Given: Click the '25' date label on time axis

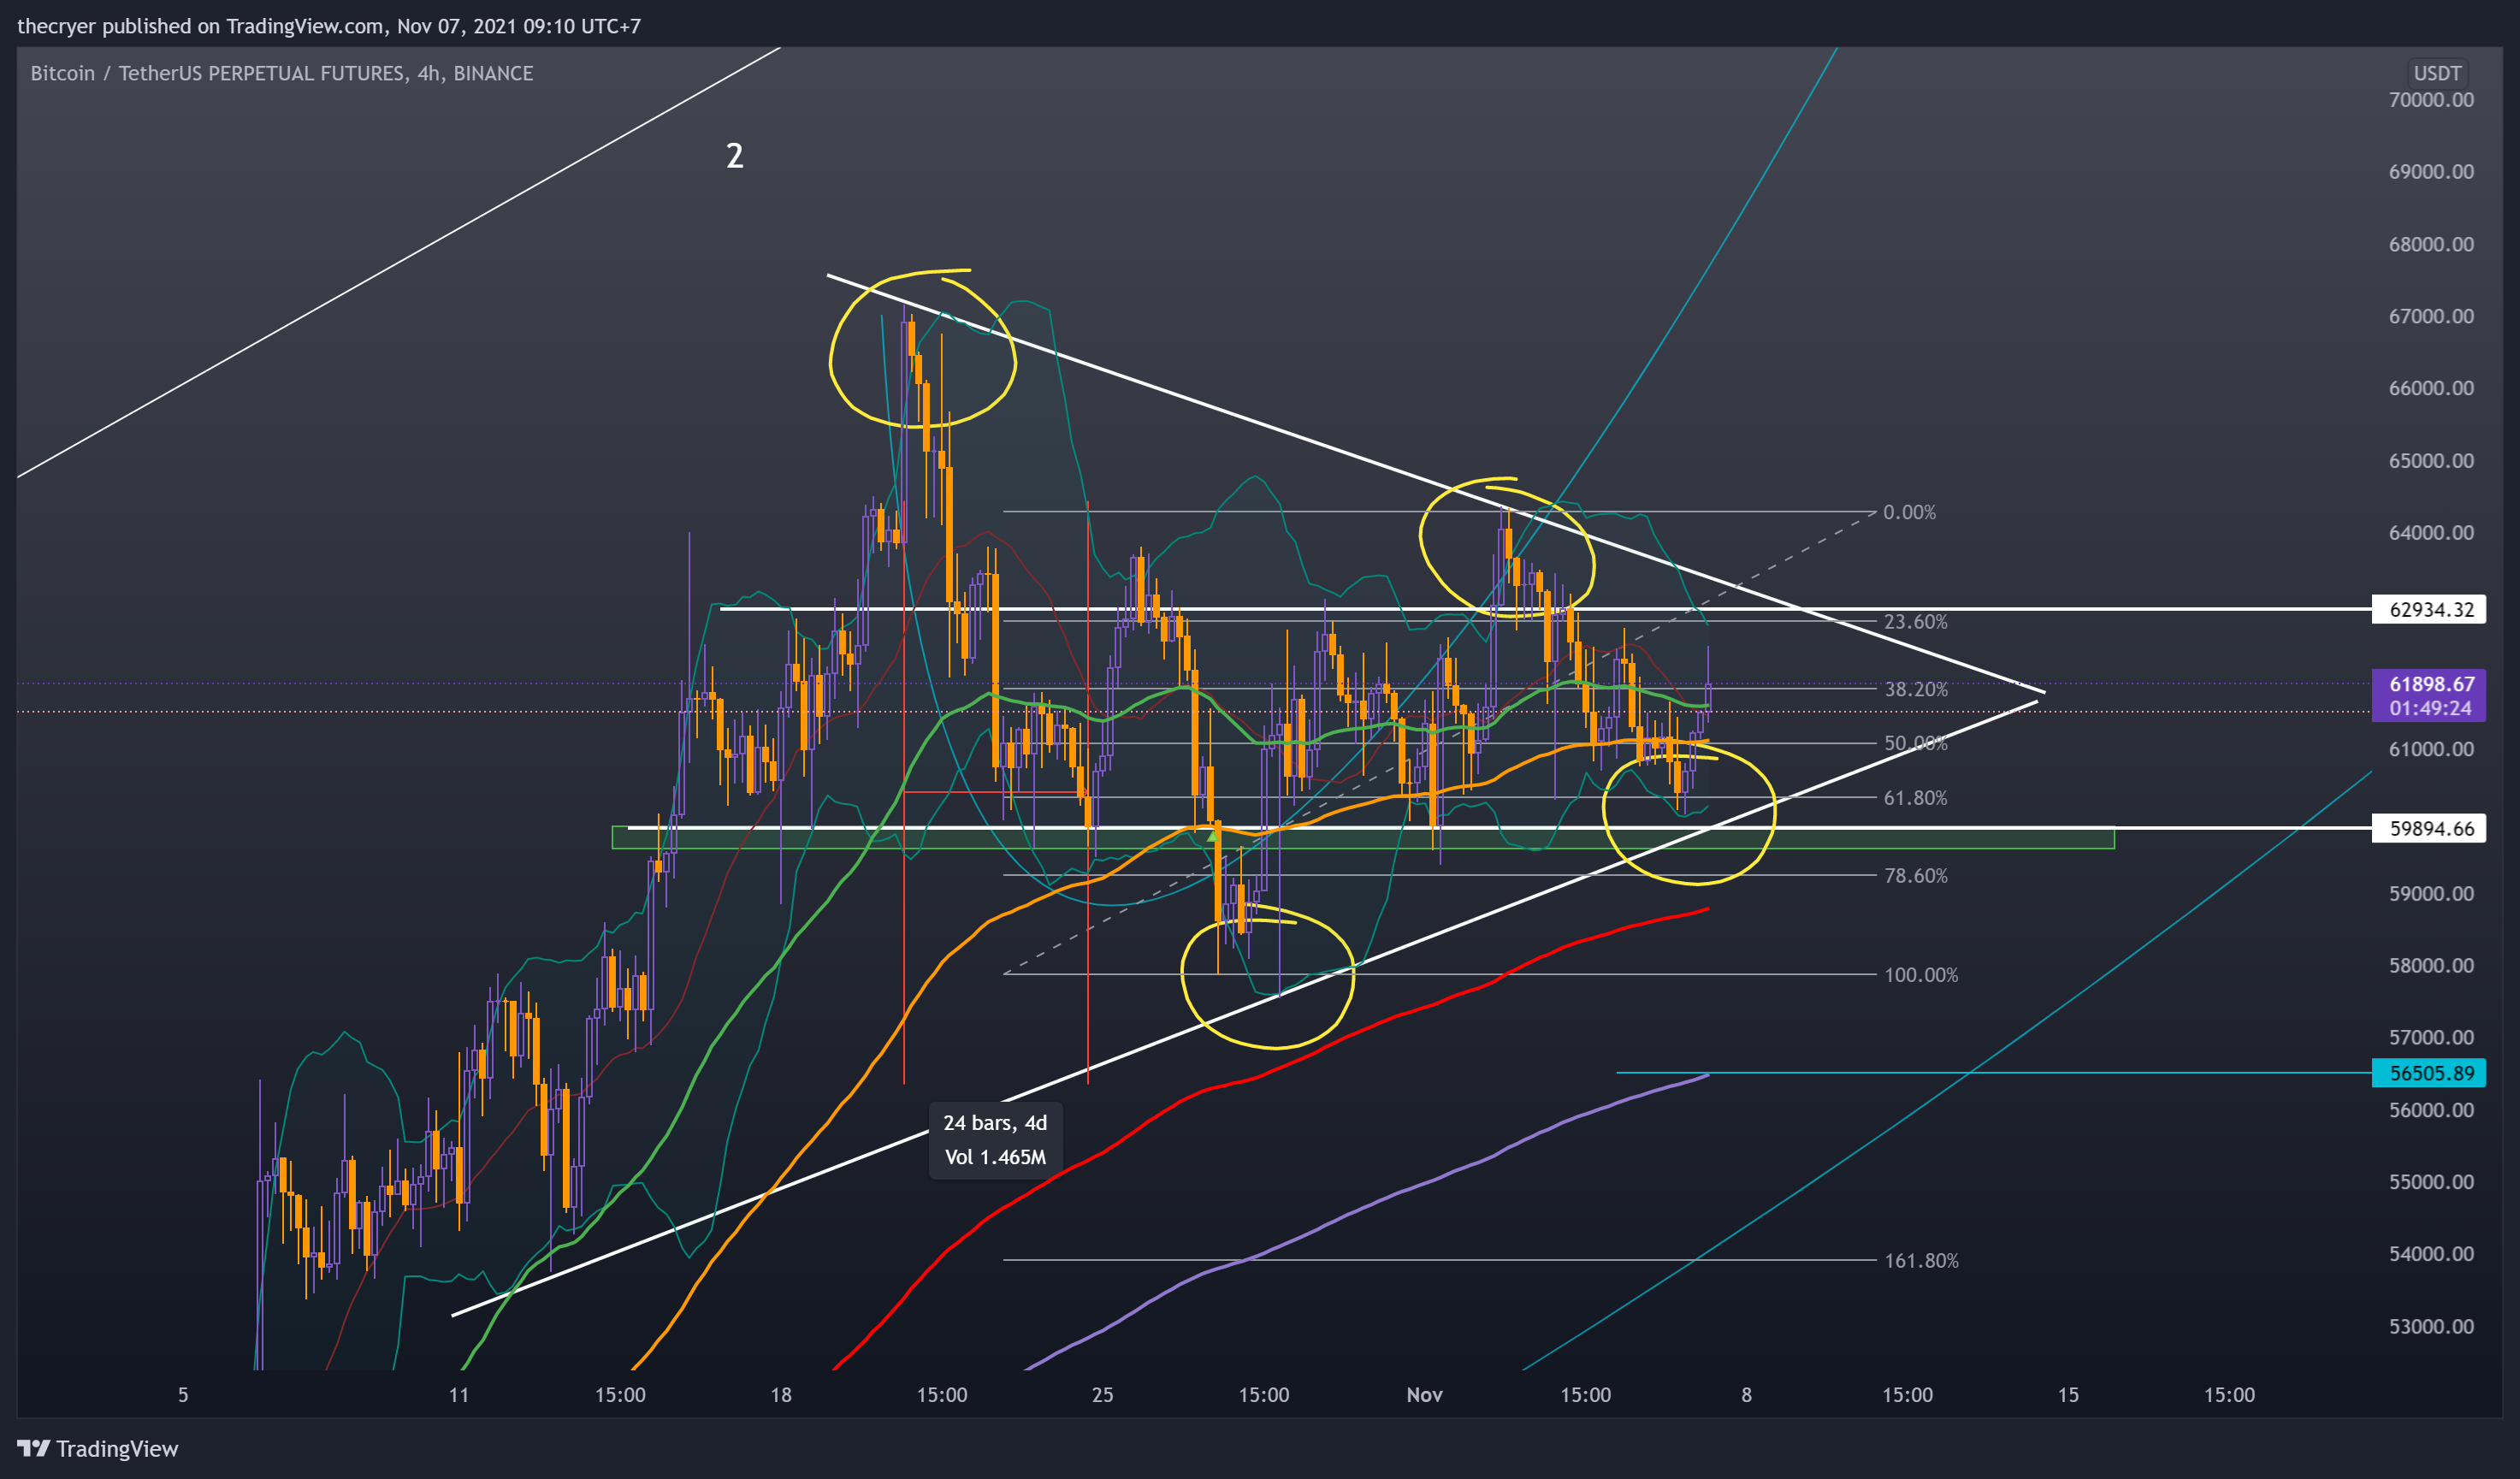Looking at the screenshot, I should tap(1102, 1394).
